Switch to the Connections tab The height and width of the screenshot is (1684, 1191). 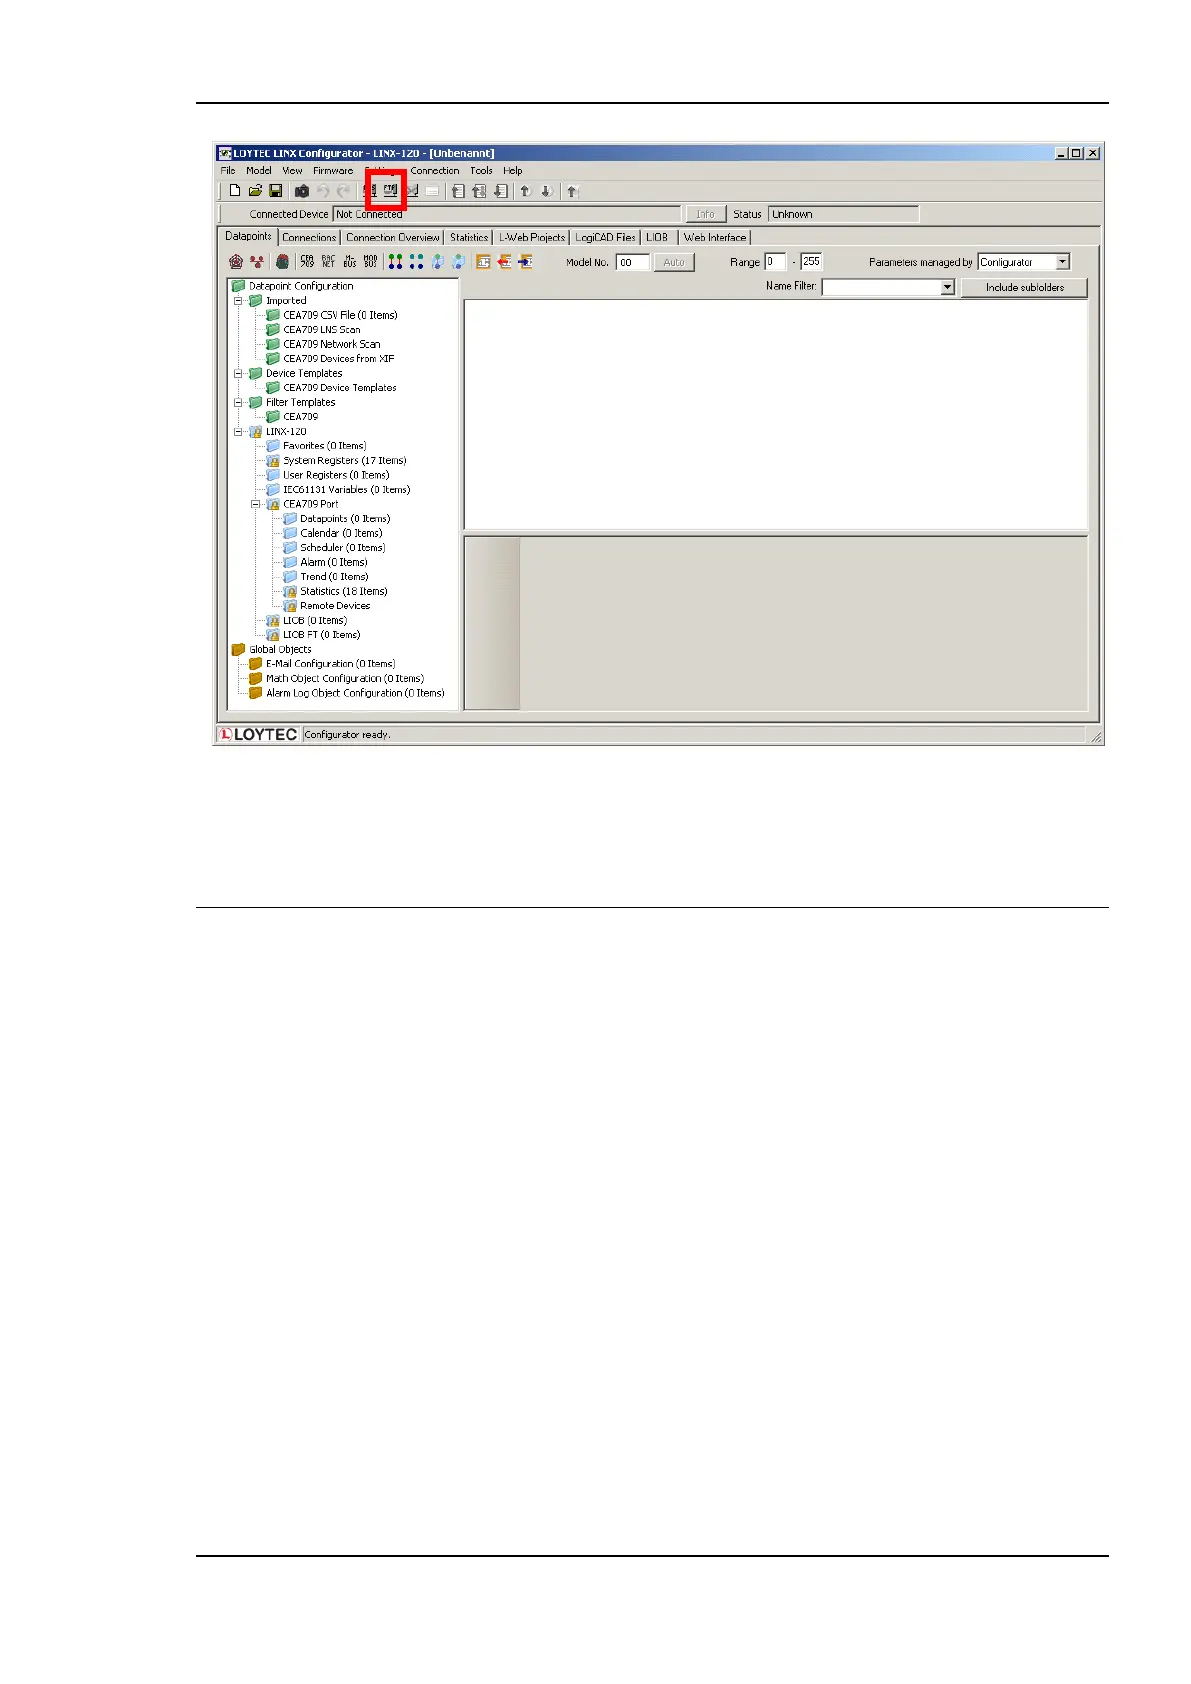click(309, 238)
